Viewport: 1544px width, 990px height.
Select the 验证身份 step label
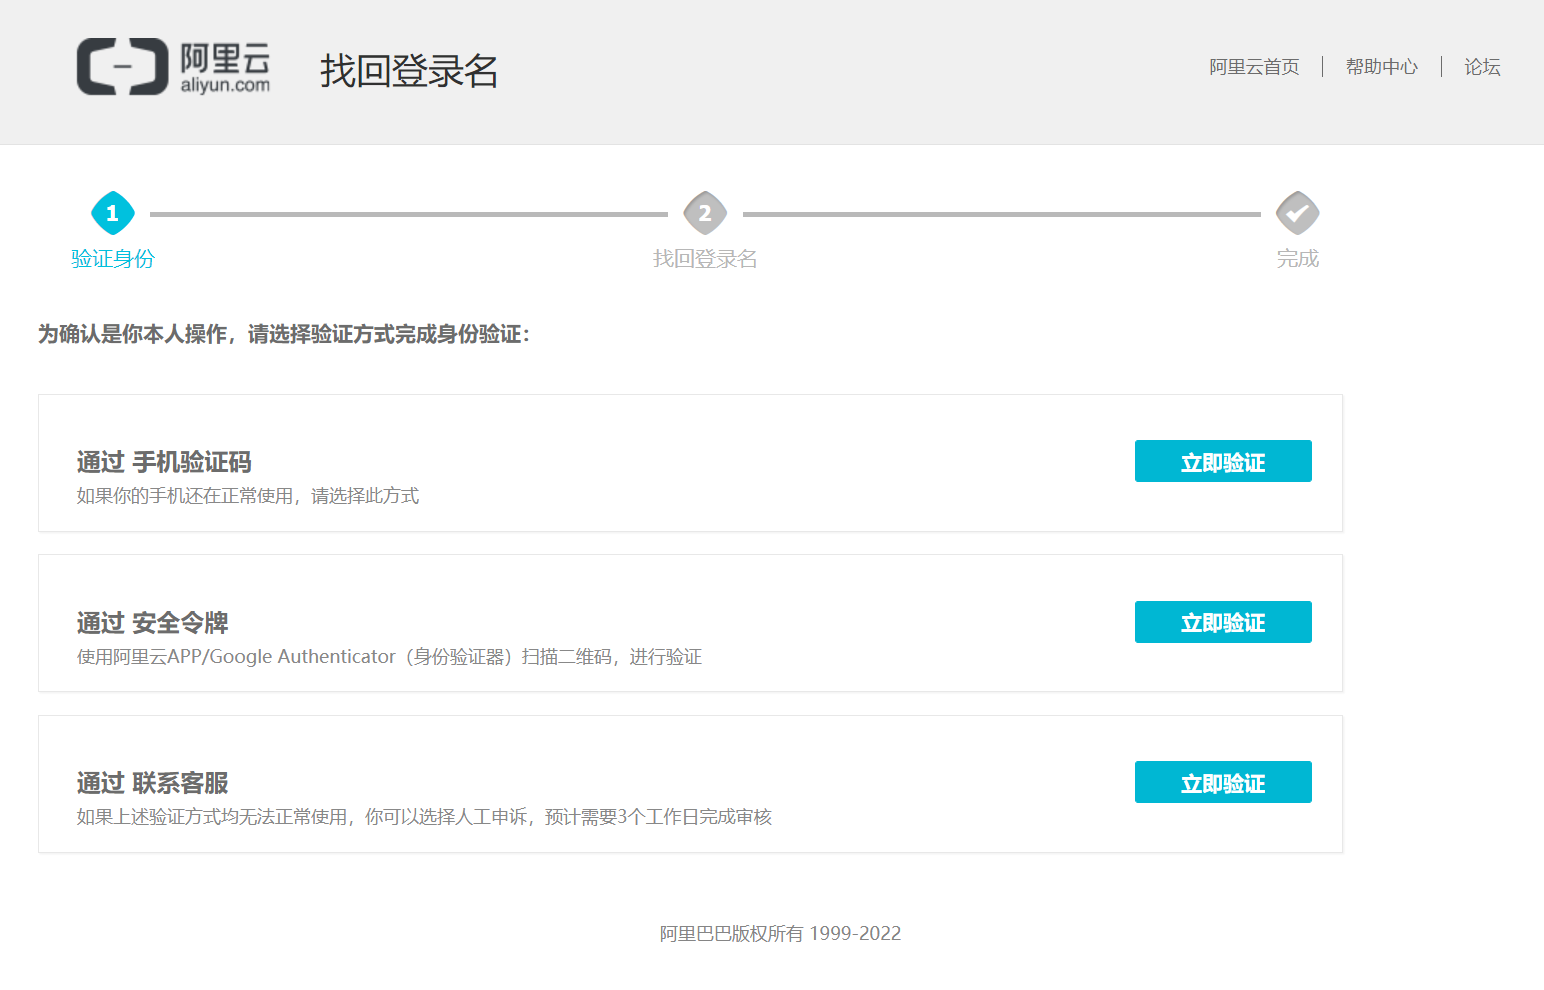(x=113, y=259)
